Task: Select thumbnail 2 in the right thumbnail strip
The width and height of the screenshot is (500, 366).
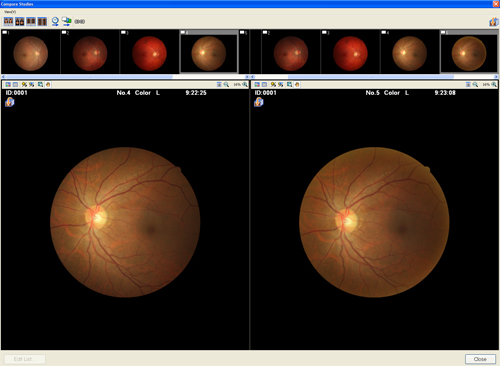Action: 291,52
